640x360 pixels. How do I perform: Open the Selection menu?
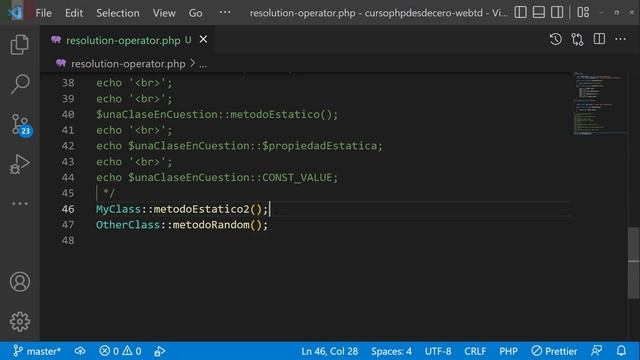(118, 13)
